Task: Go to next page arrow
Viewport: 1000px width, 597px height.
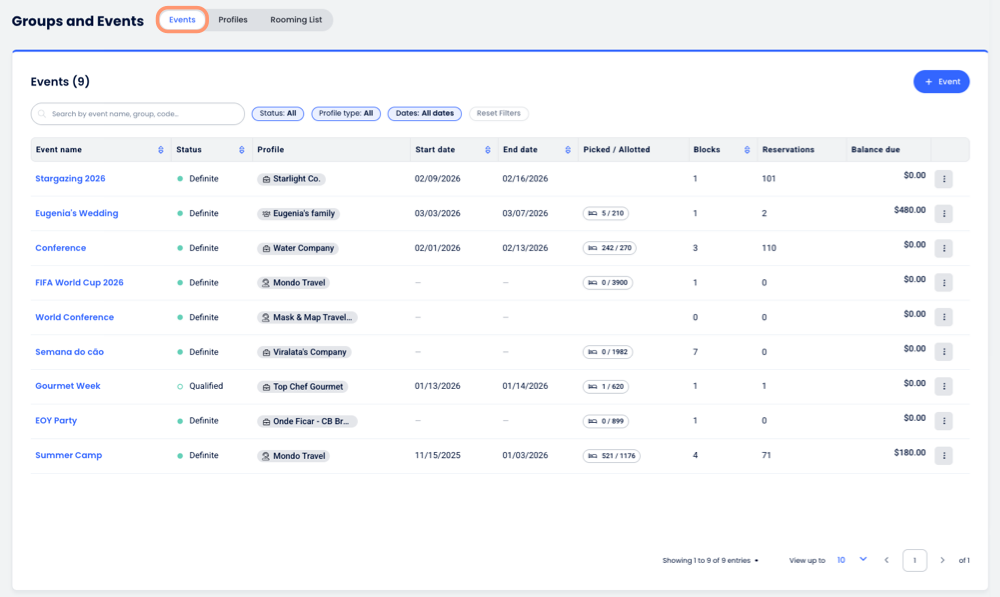Action: [942, 560]
